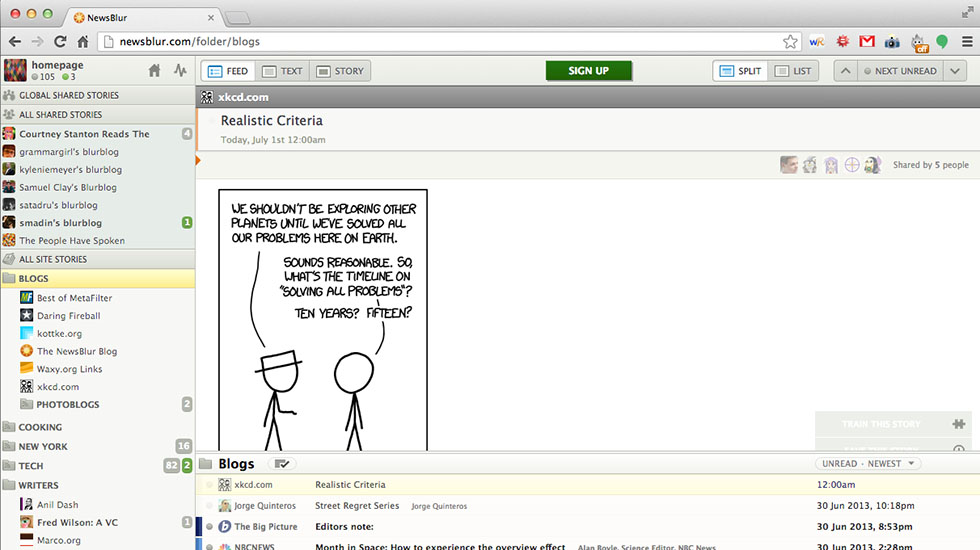
Task: Switch to List layout view
Action: [x=793, y=71]
